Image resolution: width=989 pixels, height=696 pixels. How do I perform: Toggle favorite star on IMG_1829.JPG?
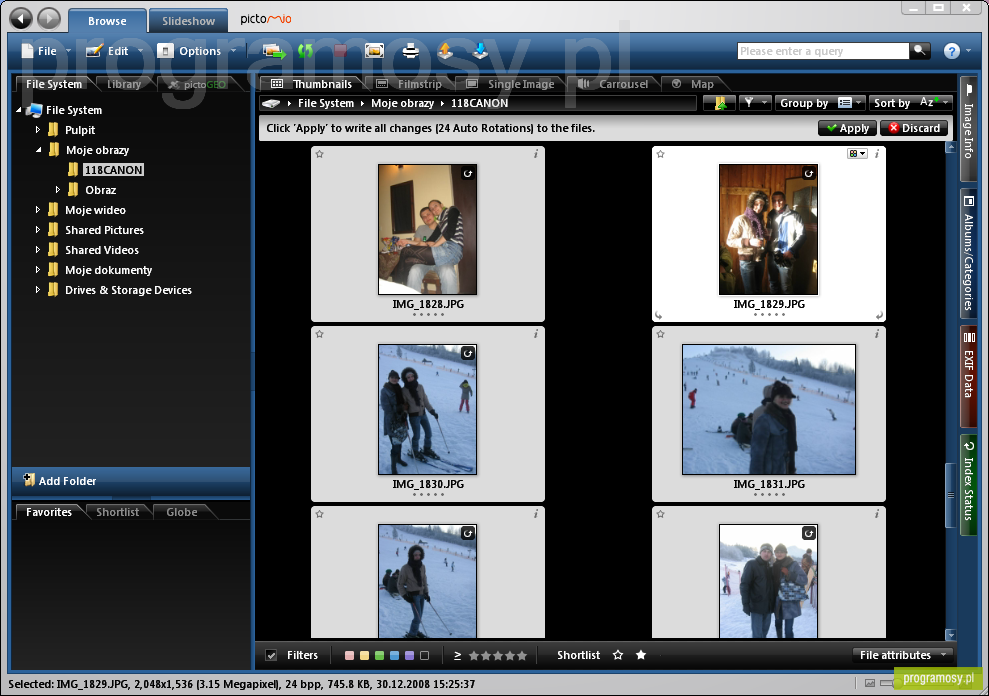pos(660,154)
